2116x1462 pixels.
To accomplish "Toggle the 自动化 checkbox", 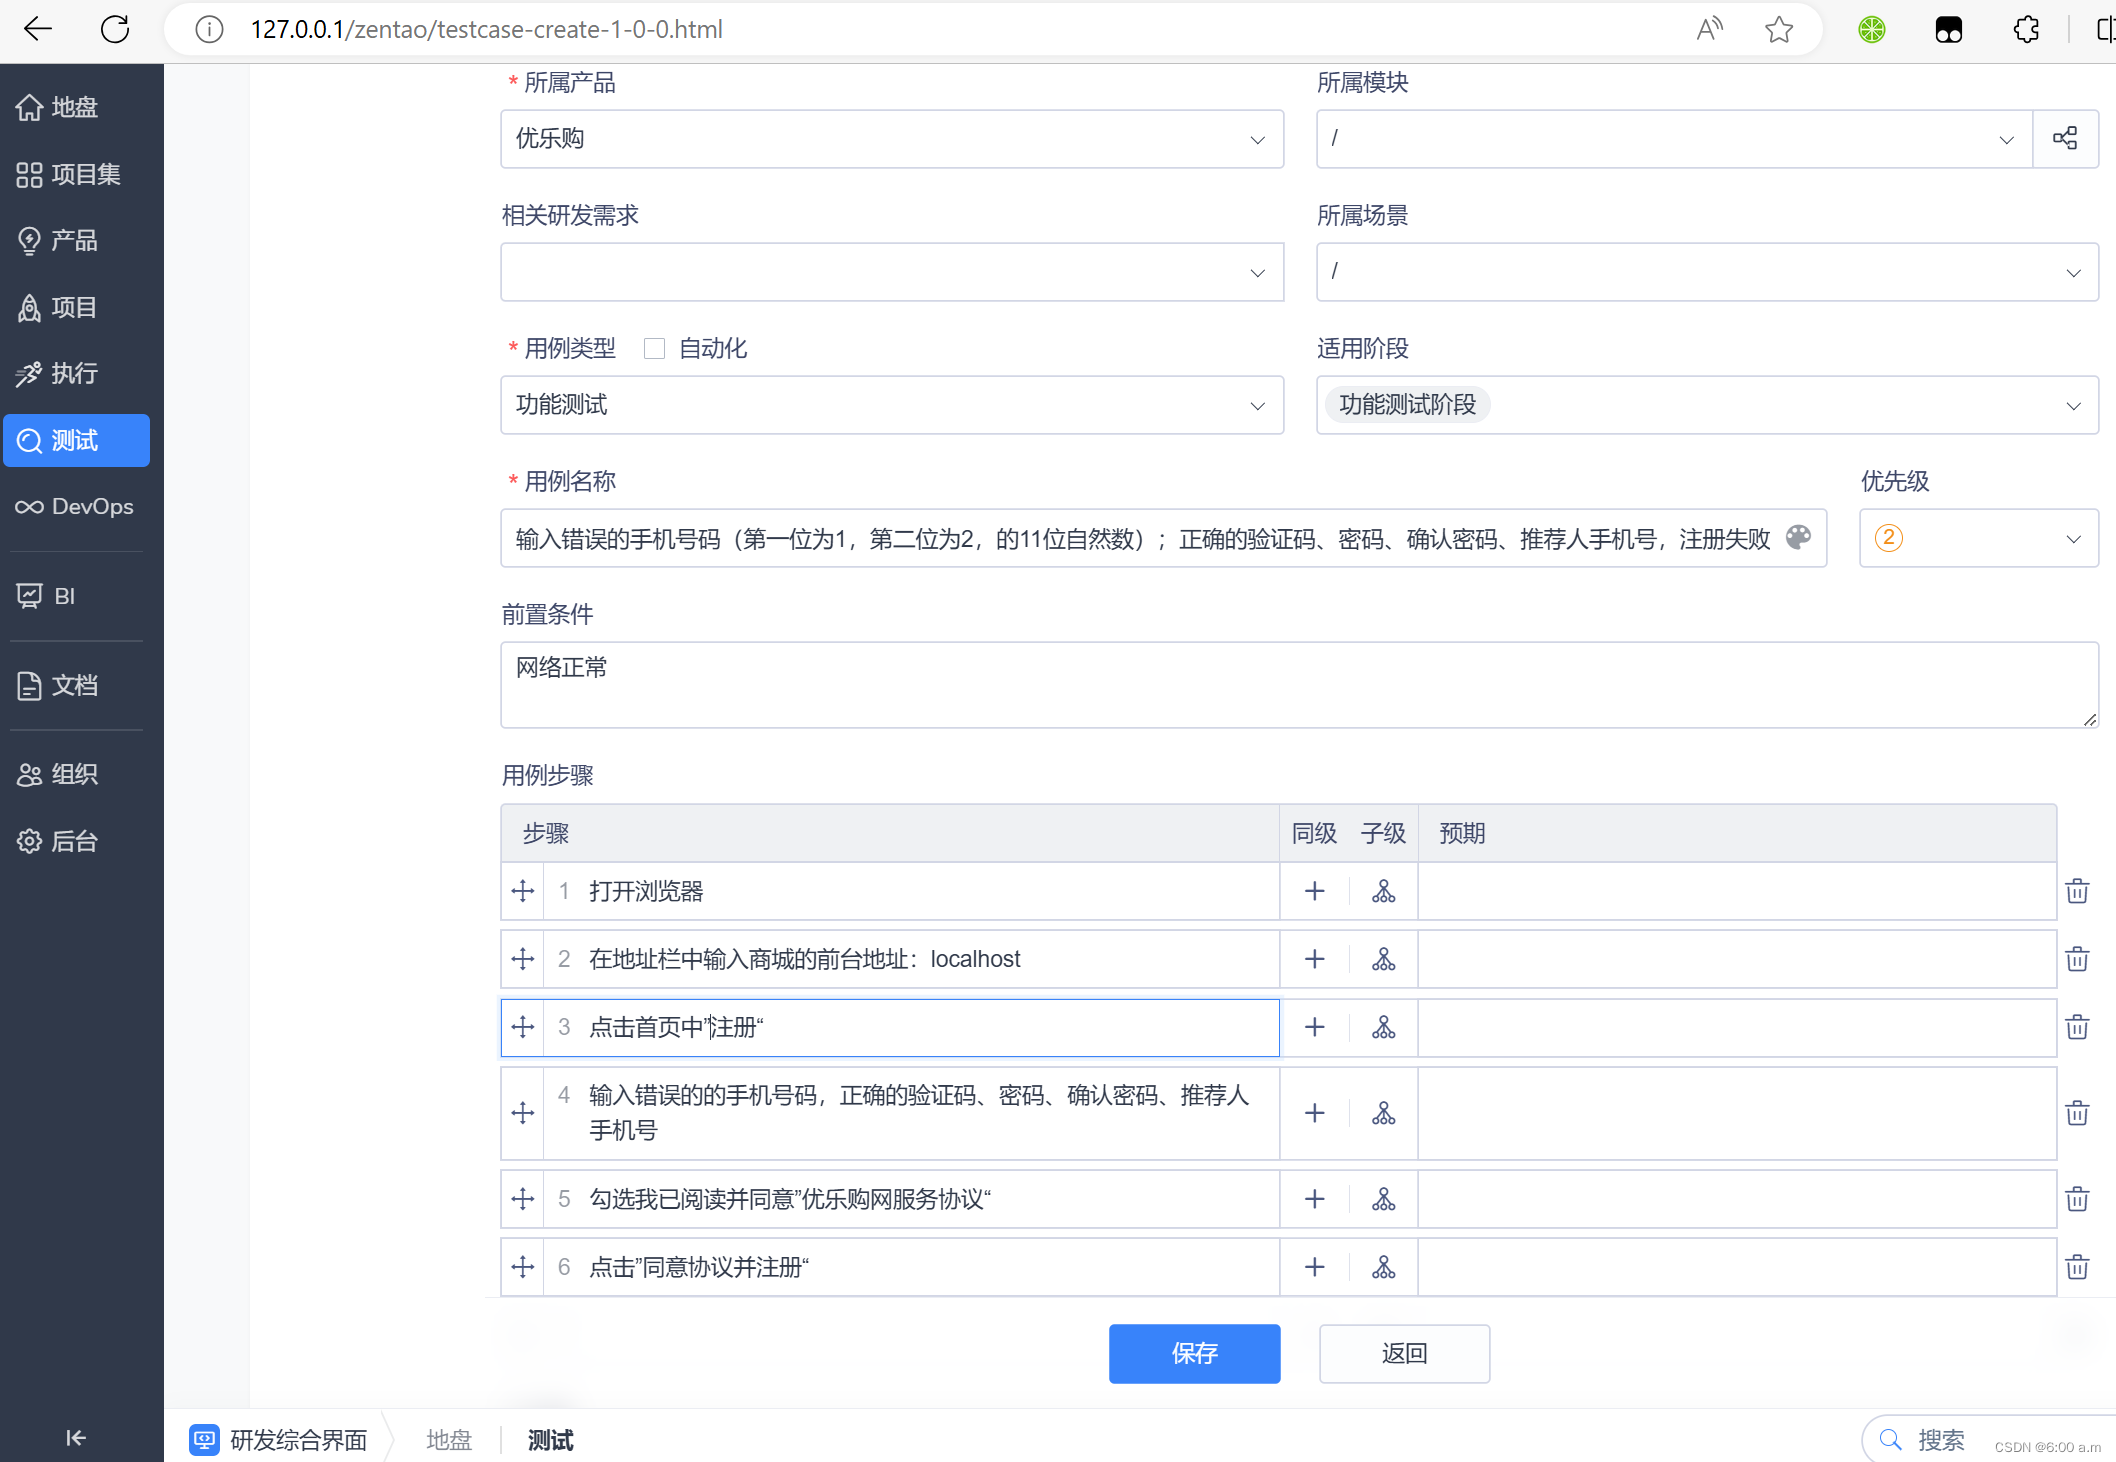I will point(654,348).
